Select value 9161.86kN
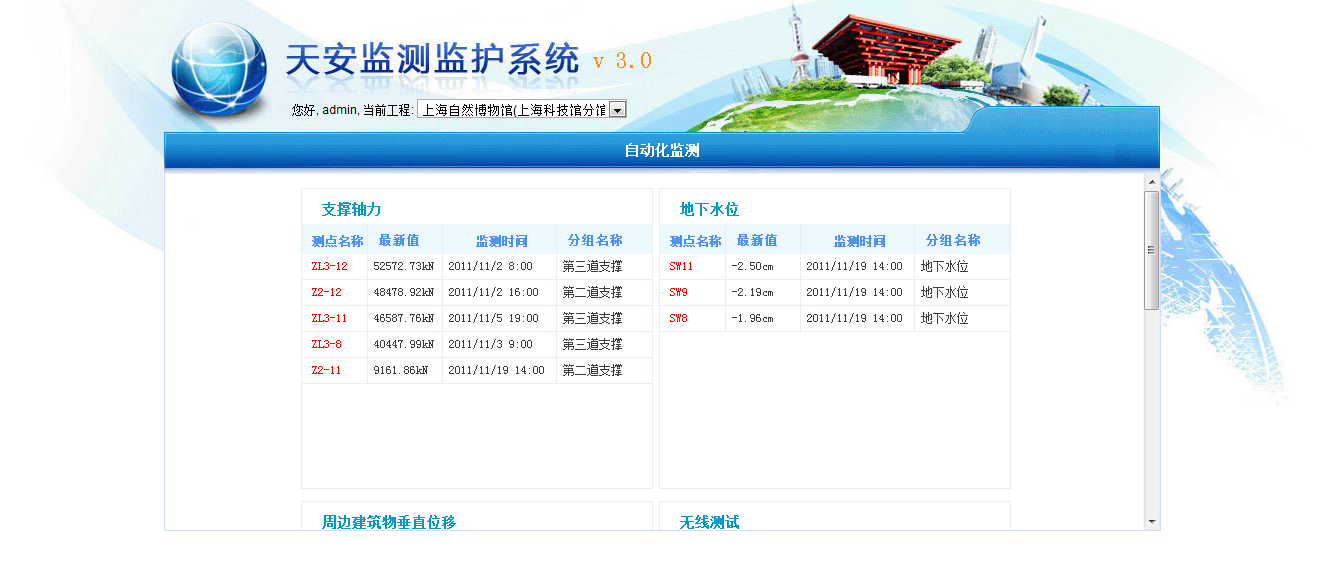The width and height of the screenshot is (1324, 561). pyautogui.click(x=401, y=371)
